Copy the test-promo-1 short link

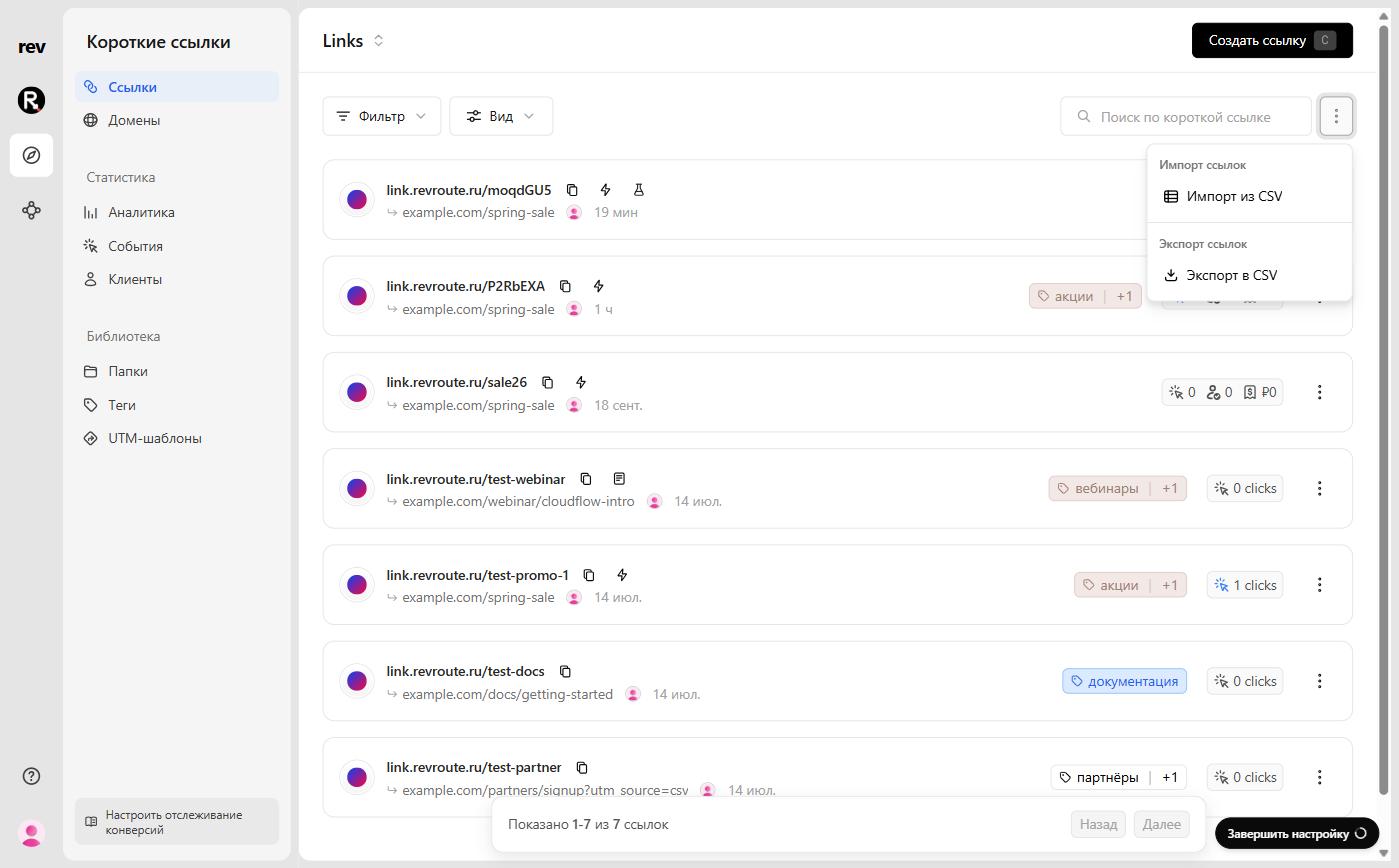(x=589, y=575)
